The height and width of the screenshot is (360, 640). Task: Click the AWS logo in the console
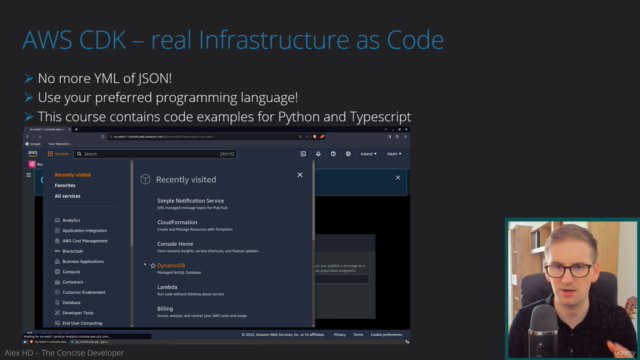(33, 153)
